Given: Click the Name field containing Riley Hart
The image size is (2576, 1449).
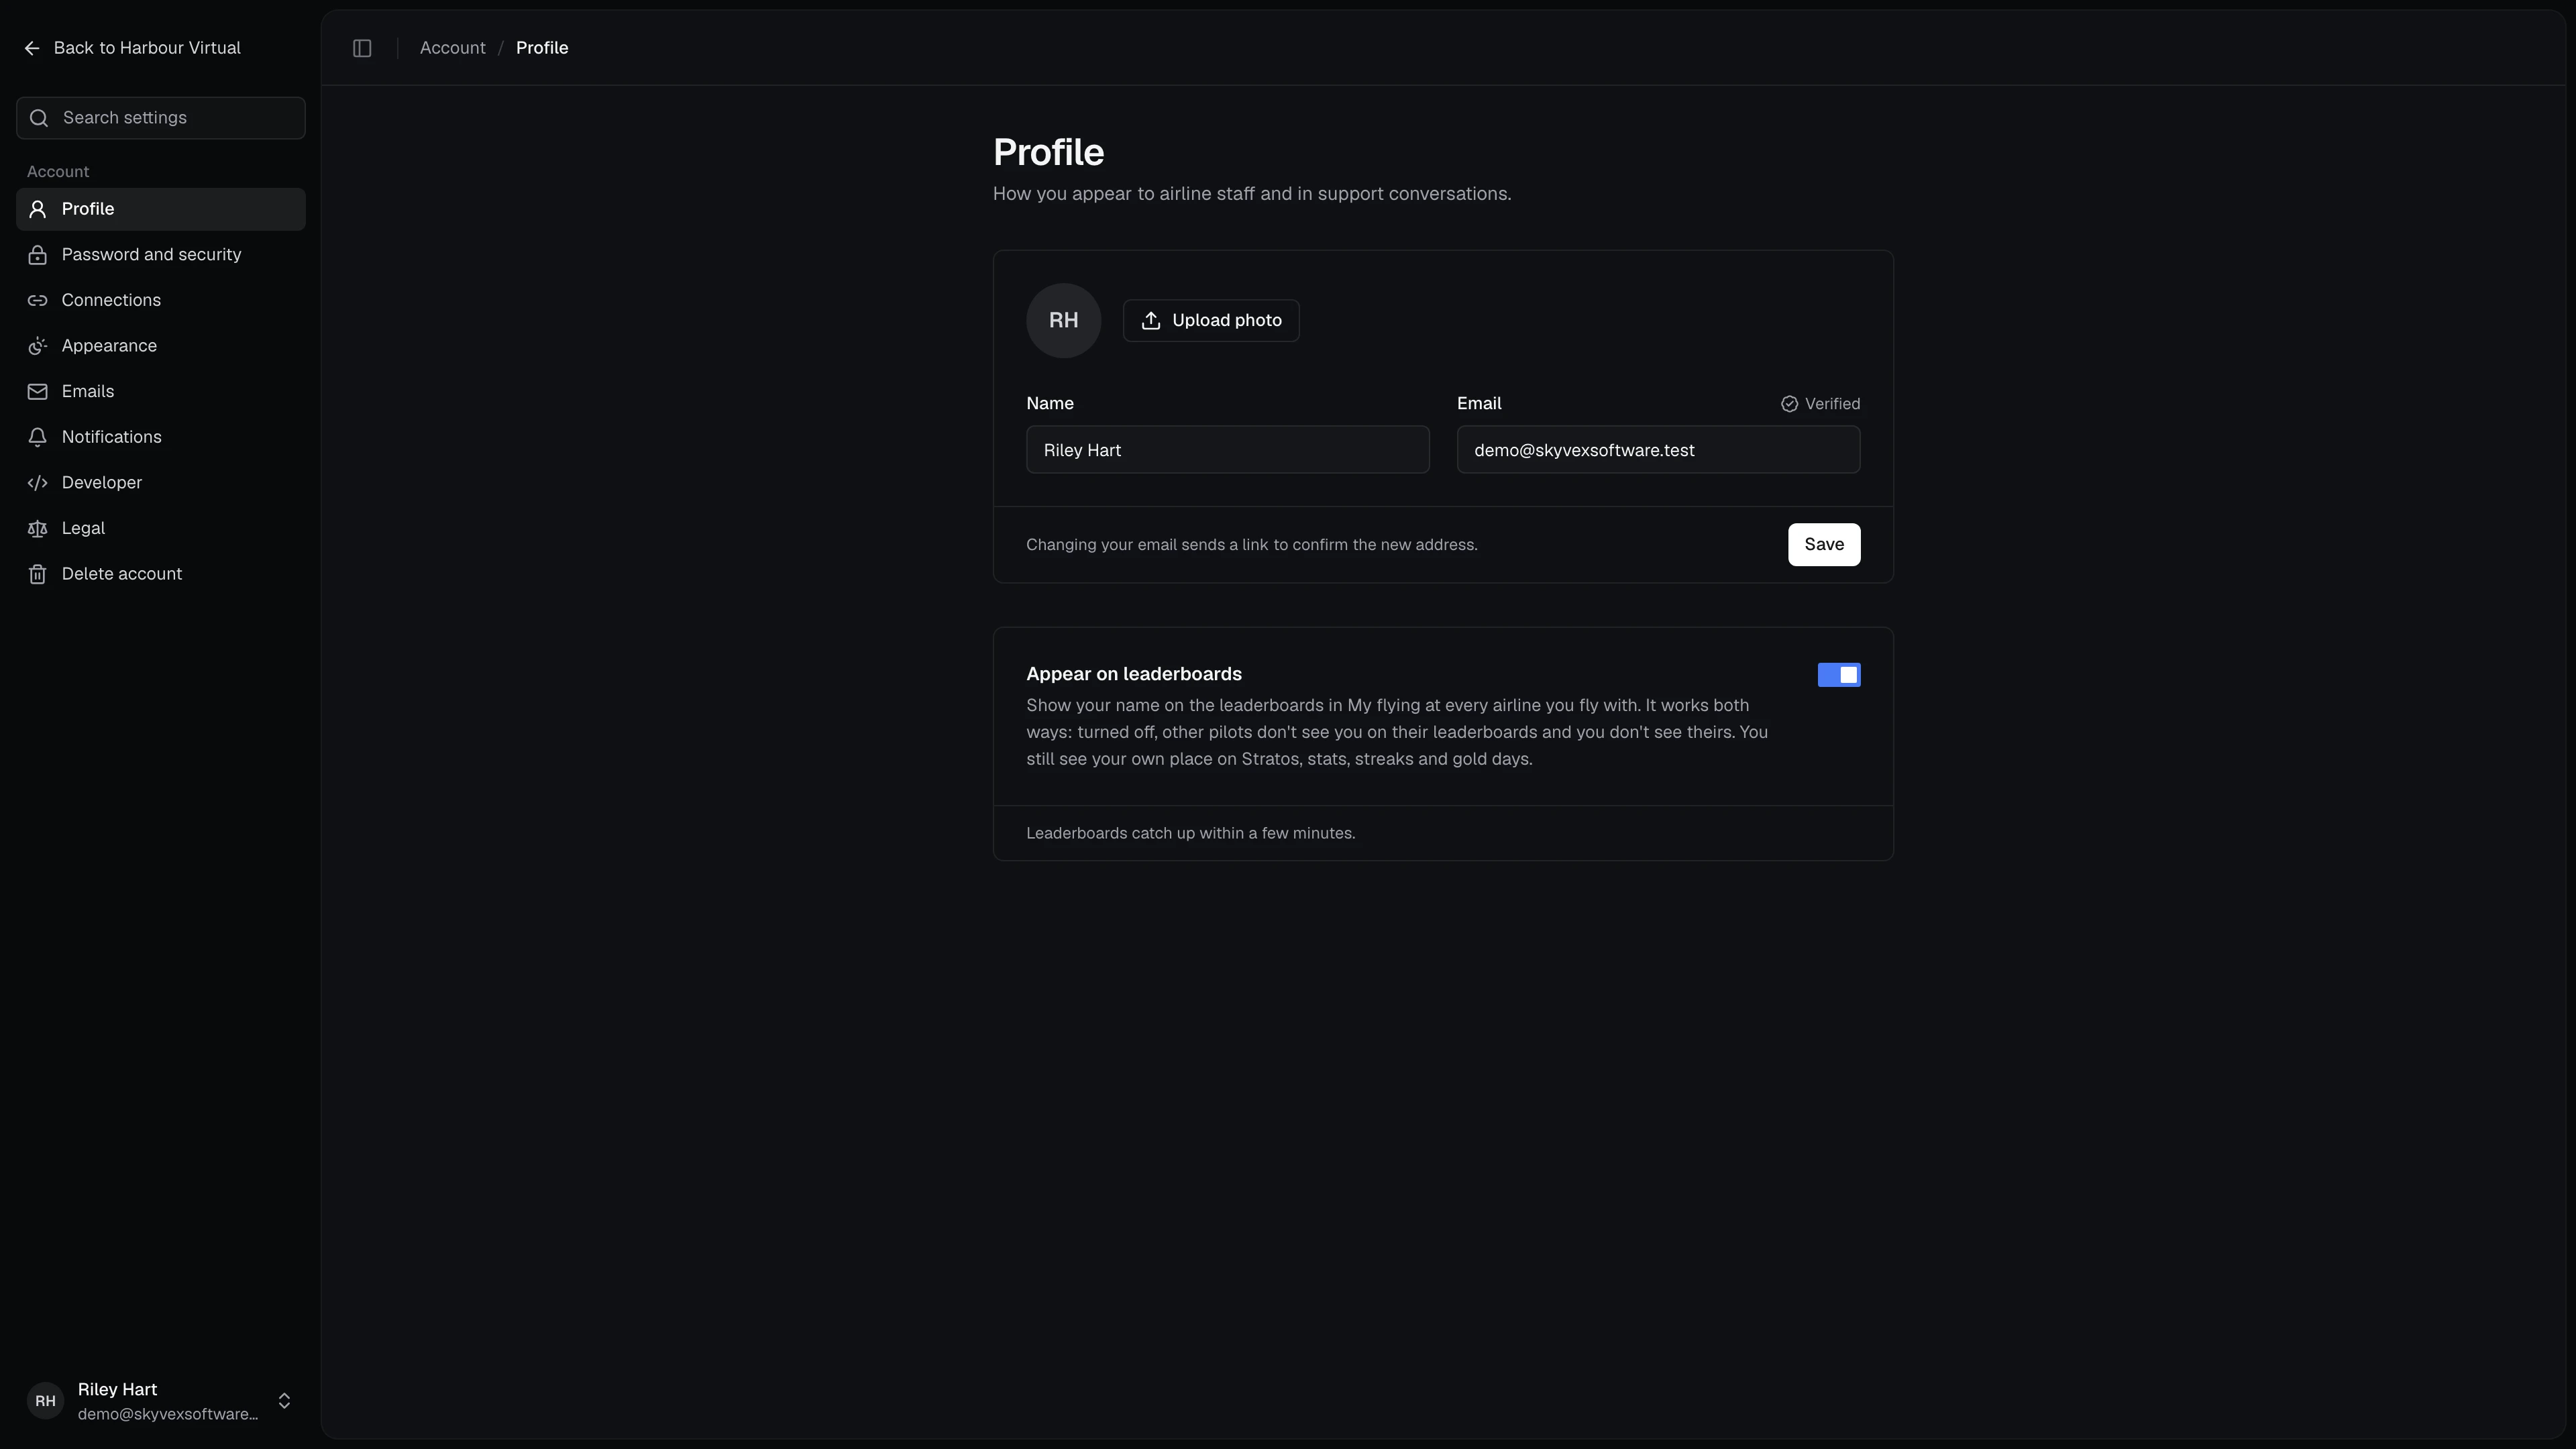Looking at the screenshot, I should [1227, 450].
